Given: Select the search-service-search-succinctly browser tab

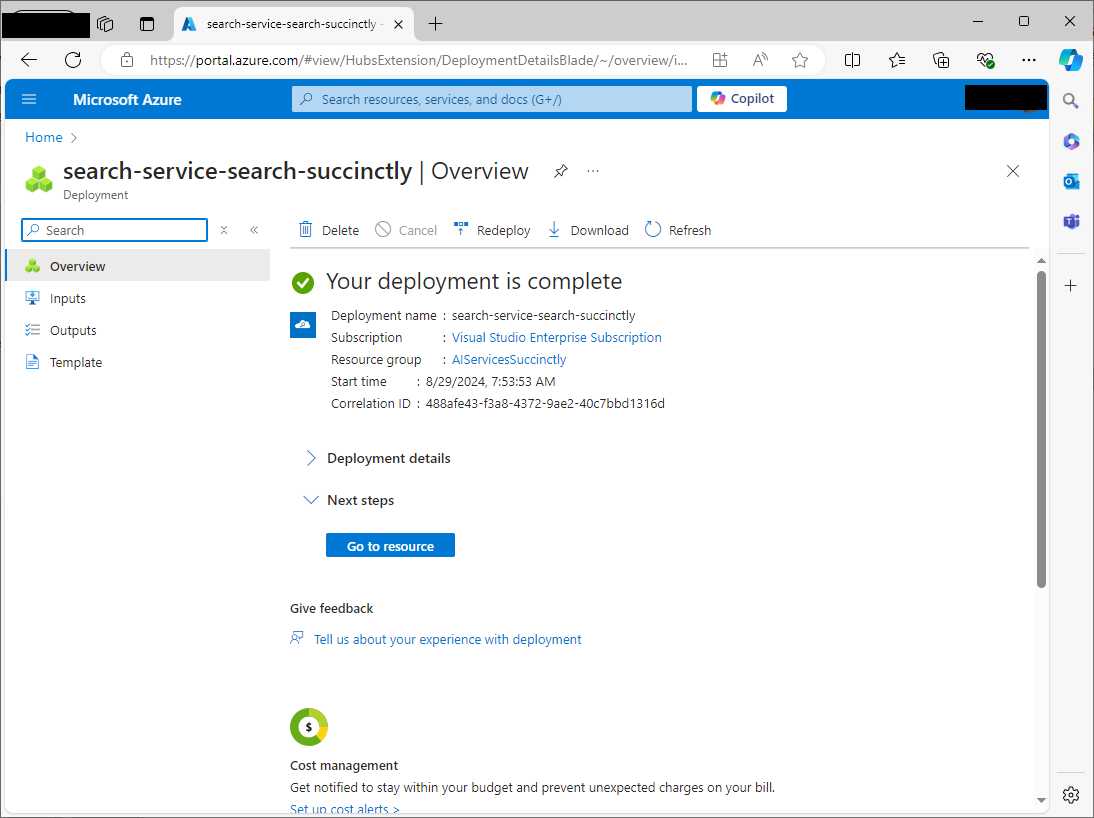Looking at the screenshot, I should tap(293, 24).
